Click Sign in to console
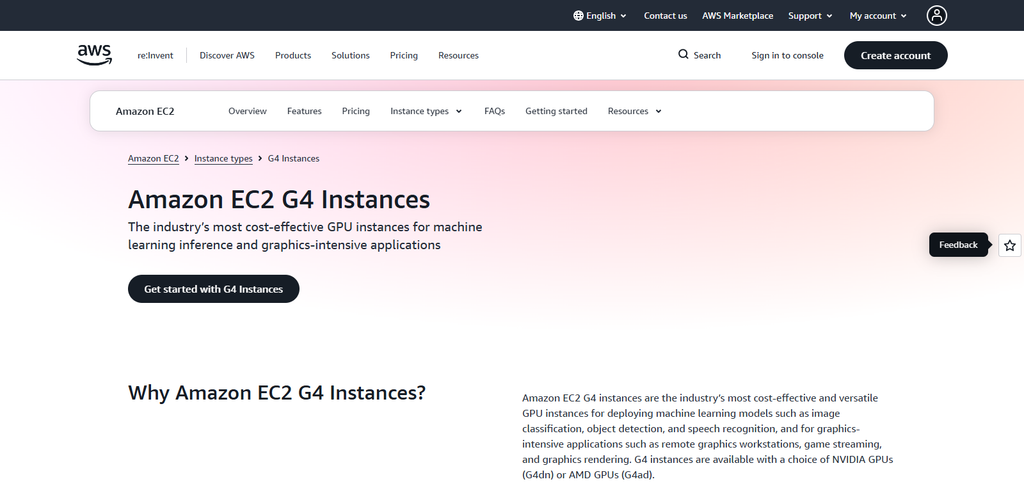 [788, 56]
